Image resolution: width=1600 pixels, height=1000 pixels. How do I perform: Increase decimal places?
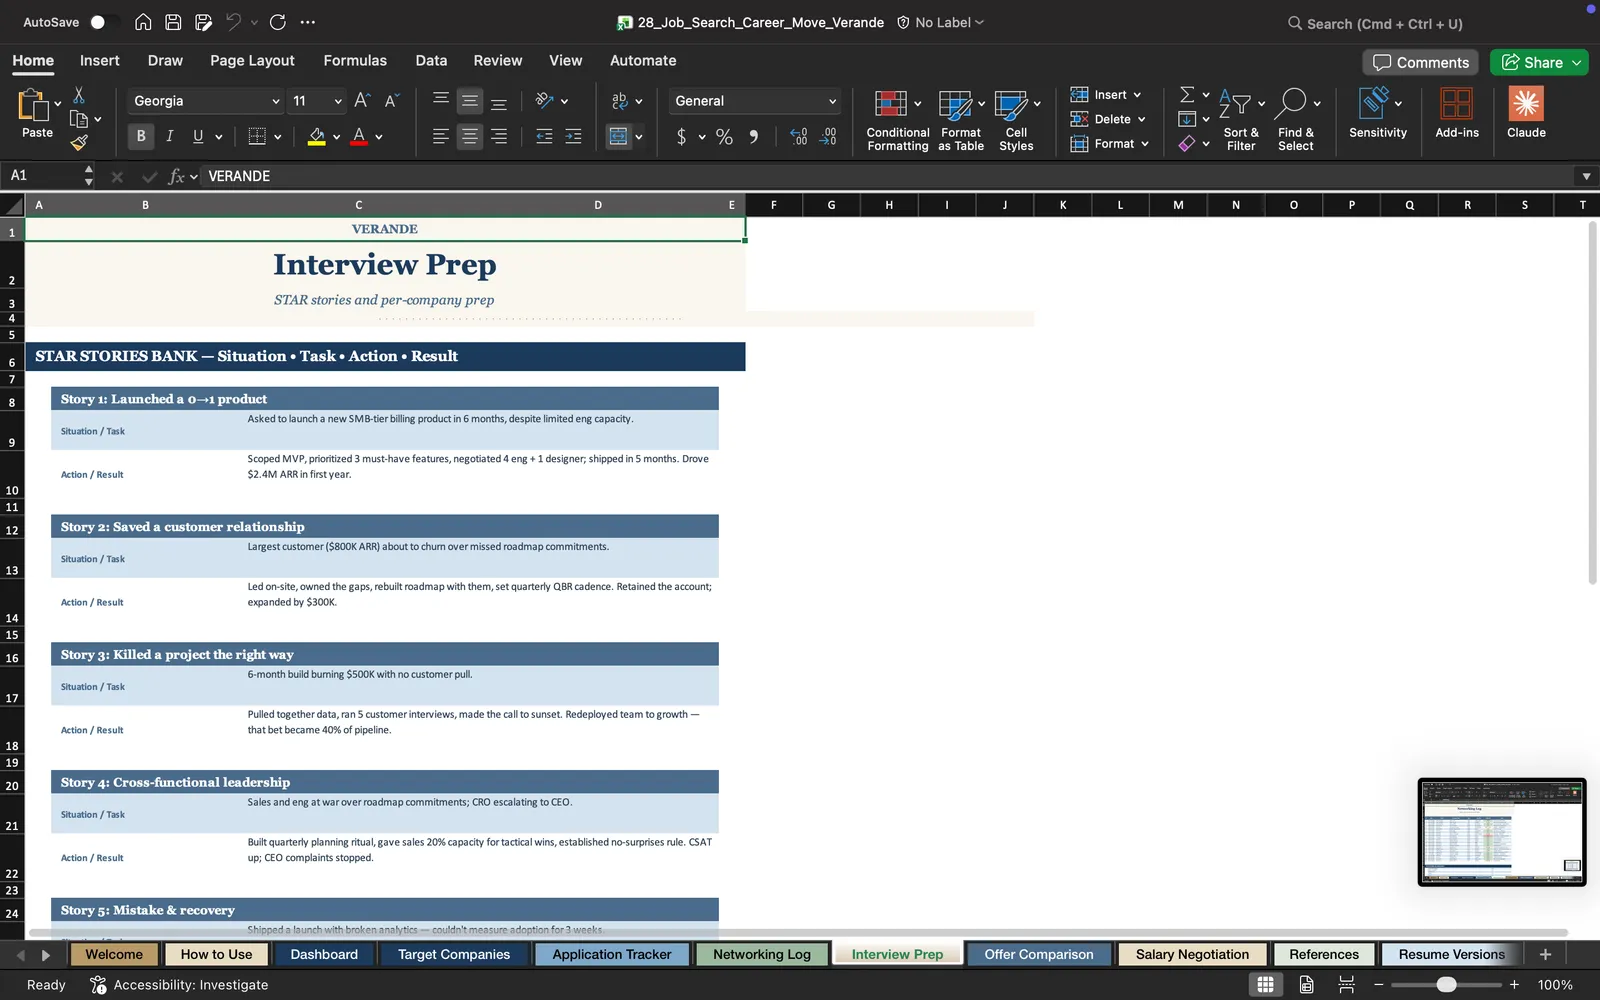(798, 137)
